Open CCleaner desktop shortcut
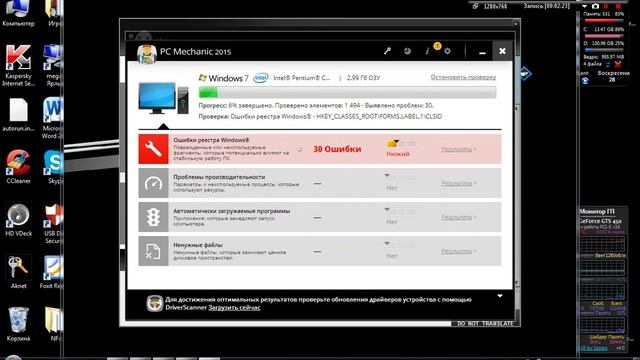The width and height of the screenshot is (640, 360). click(18, 167)
